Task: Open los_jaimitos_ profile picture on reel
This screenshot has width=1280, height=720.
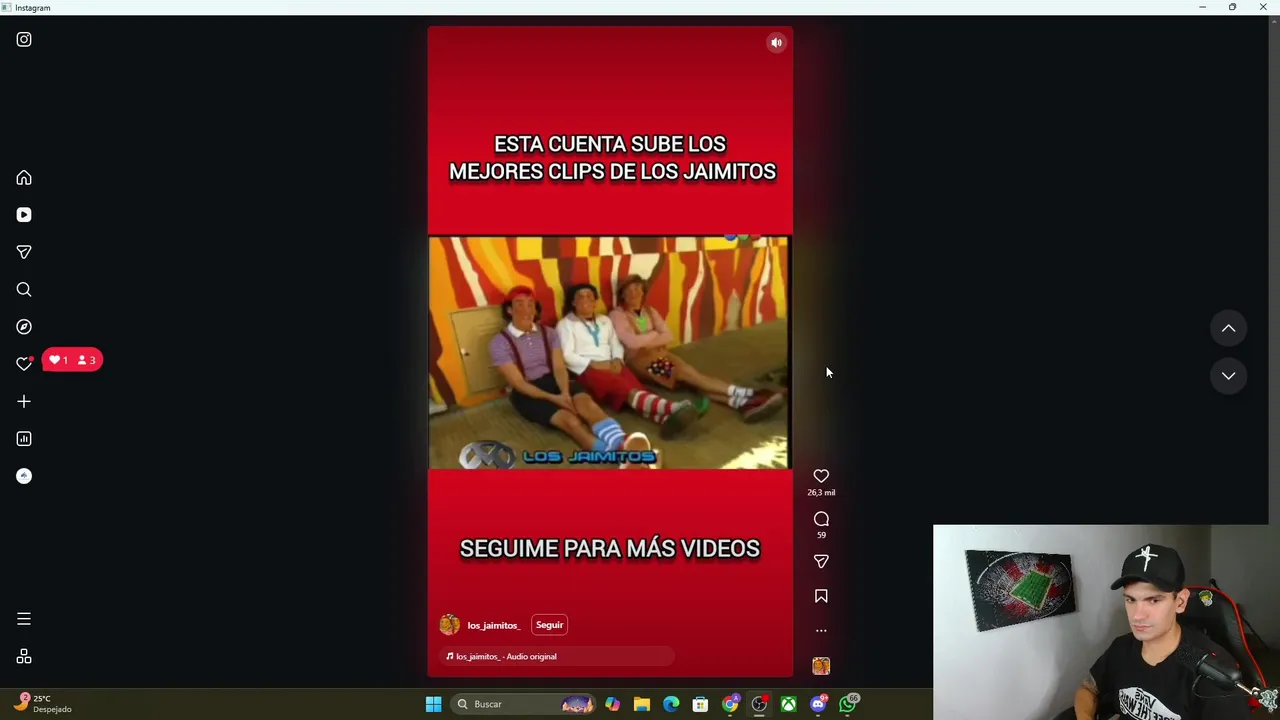Action: [x=449, y=625]
